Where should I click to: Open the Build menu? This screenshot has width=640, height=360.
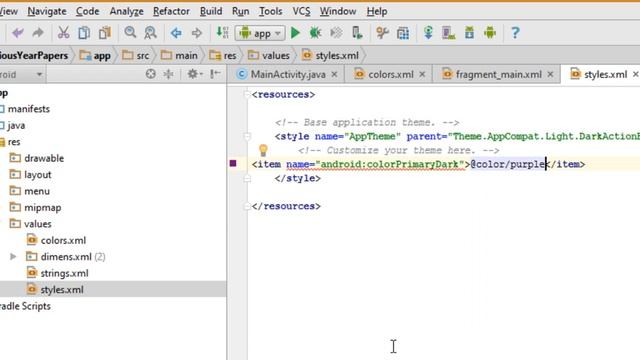pos(211,11)
